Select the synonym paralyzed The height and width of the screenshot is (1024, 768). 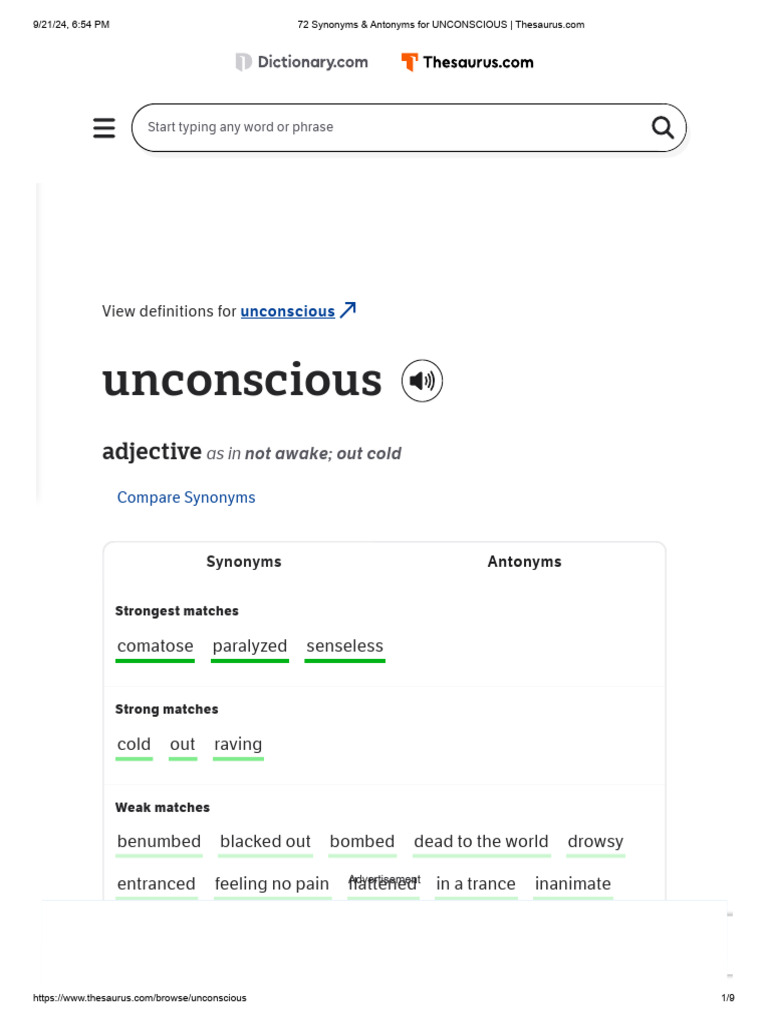[250, 646]
